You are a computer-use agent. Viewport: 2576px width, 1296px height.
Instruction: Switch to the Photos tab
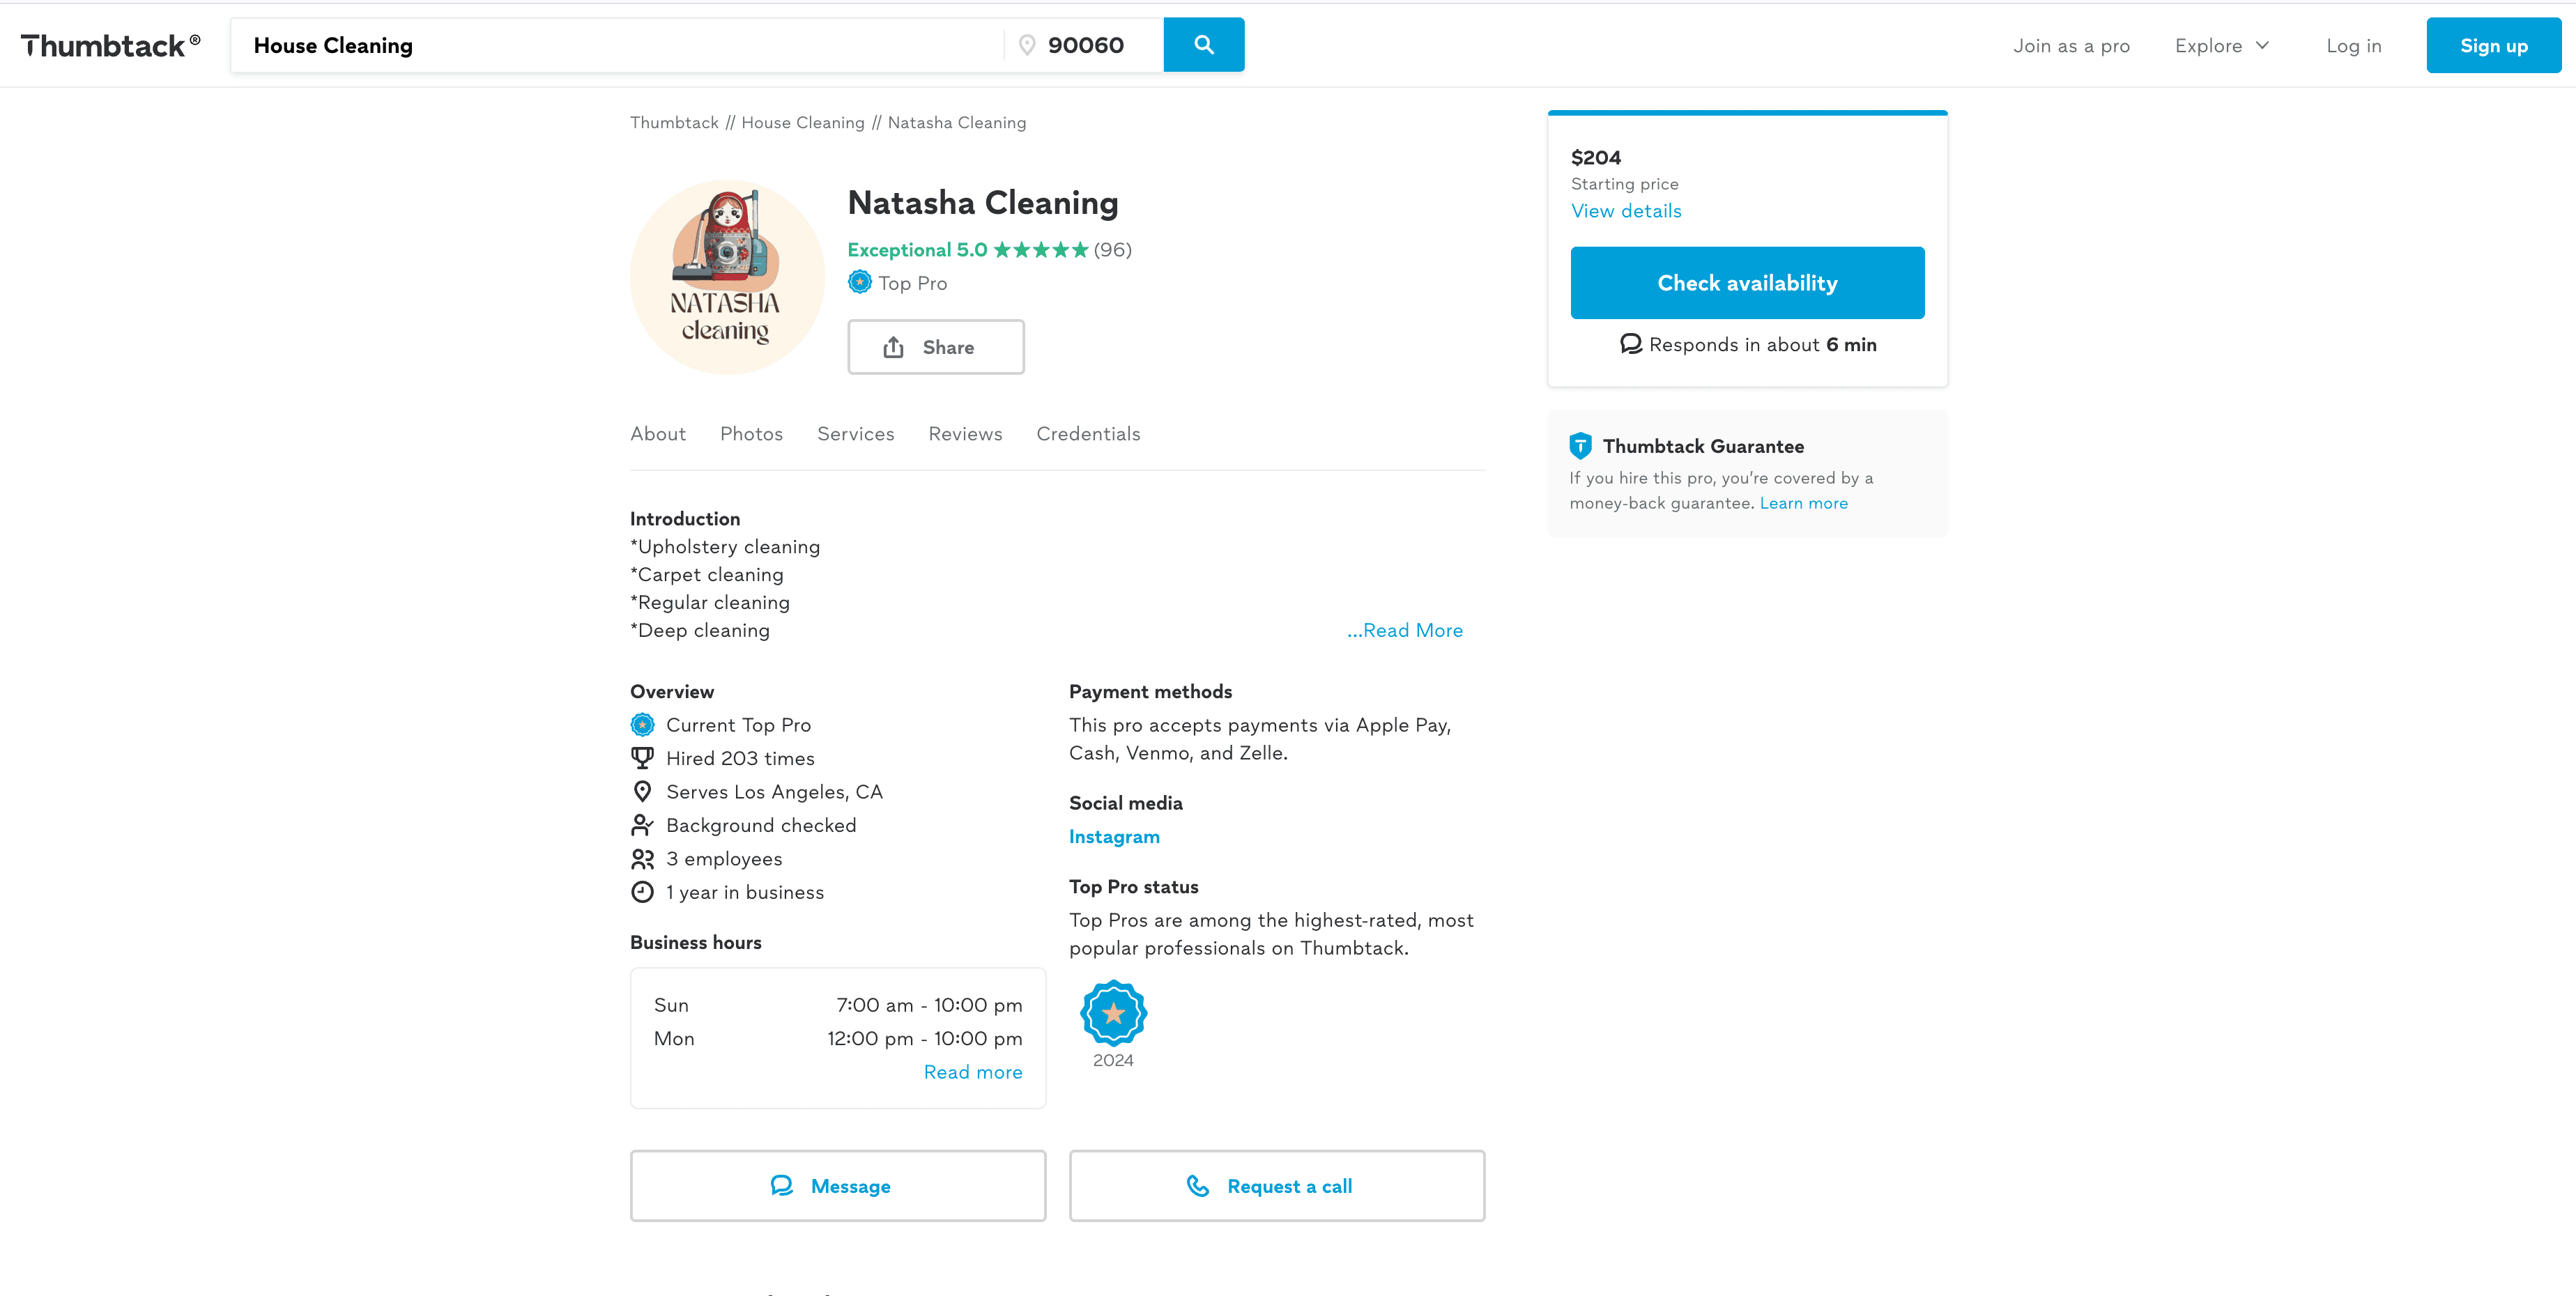751,434
